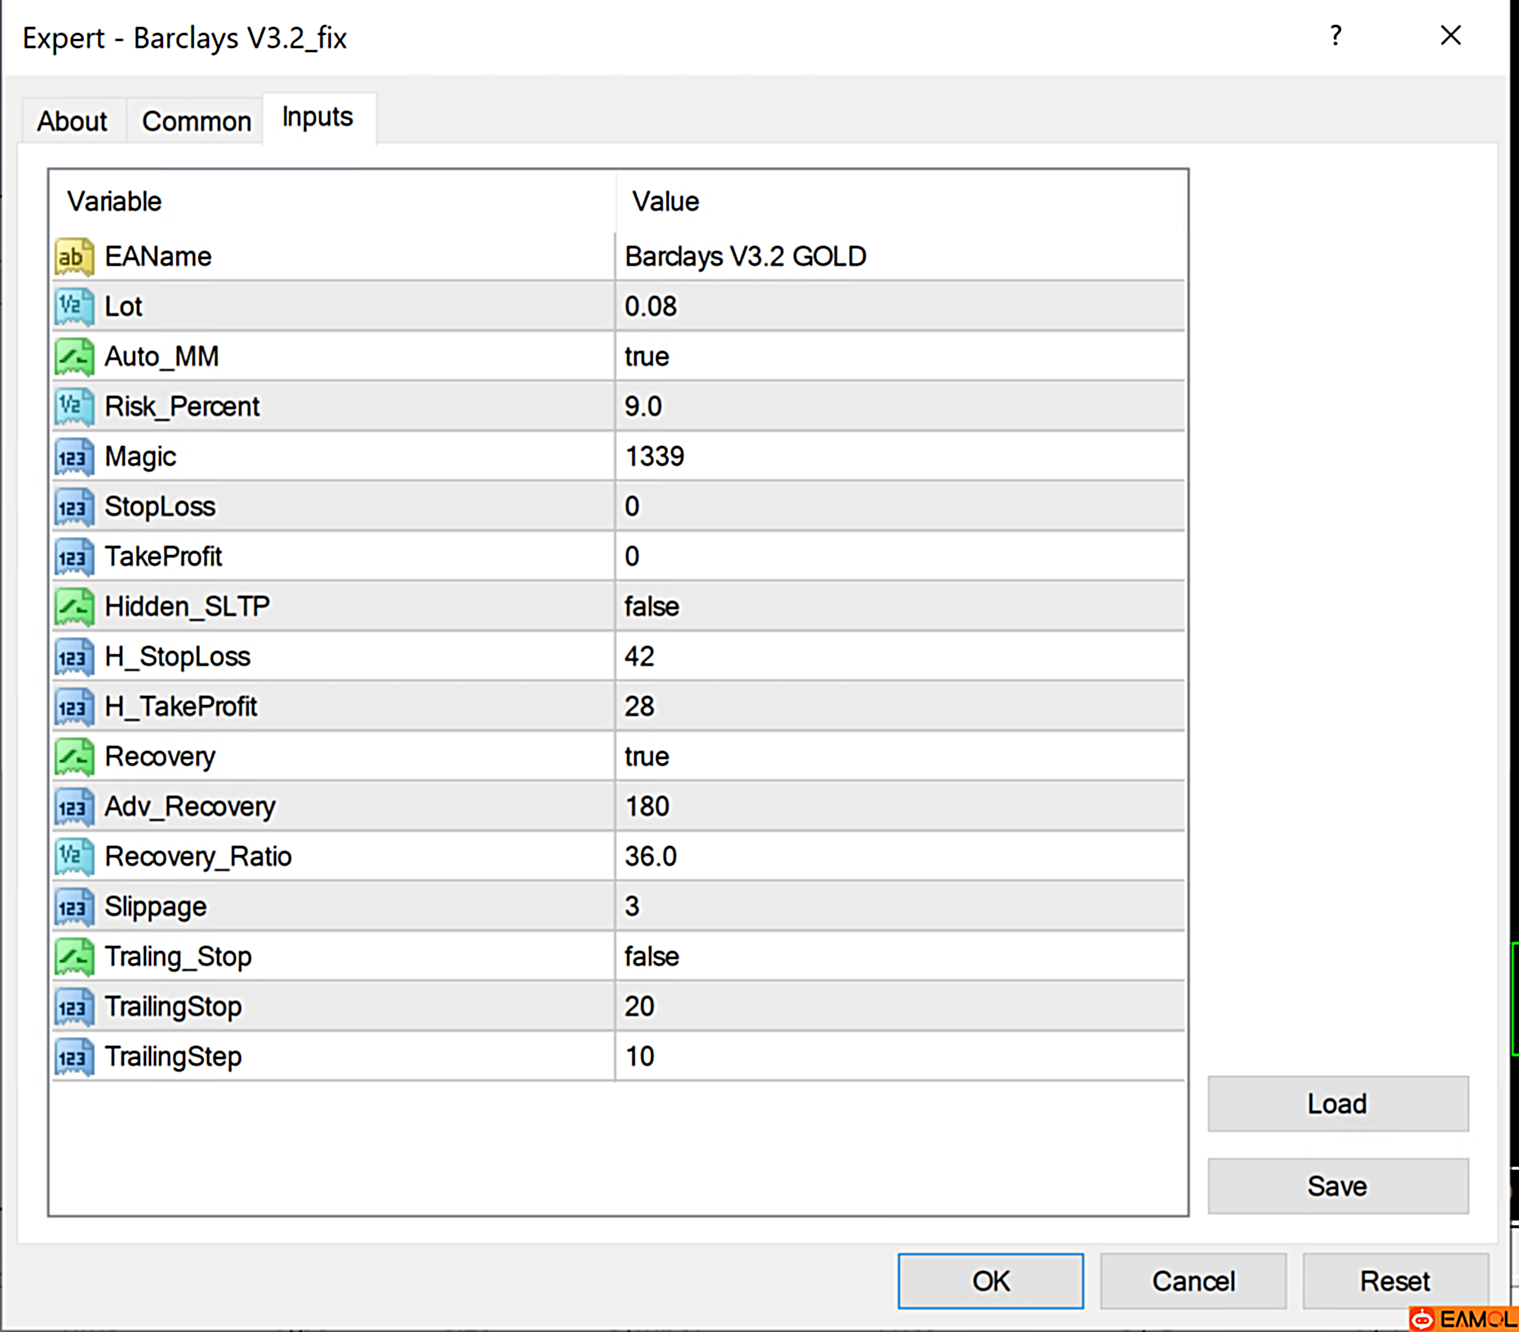The width and height of the screenshot is (1519, 1332).
Task: Select the Lot value 0.08 field
Action: [898, 307]
